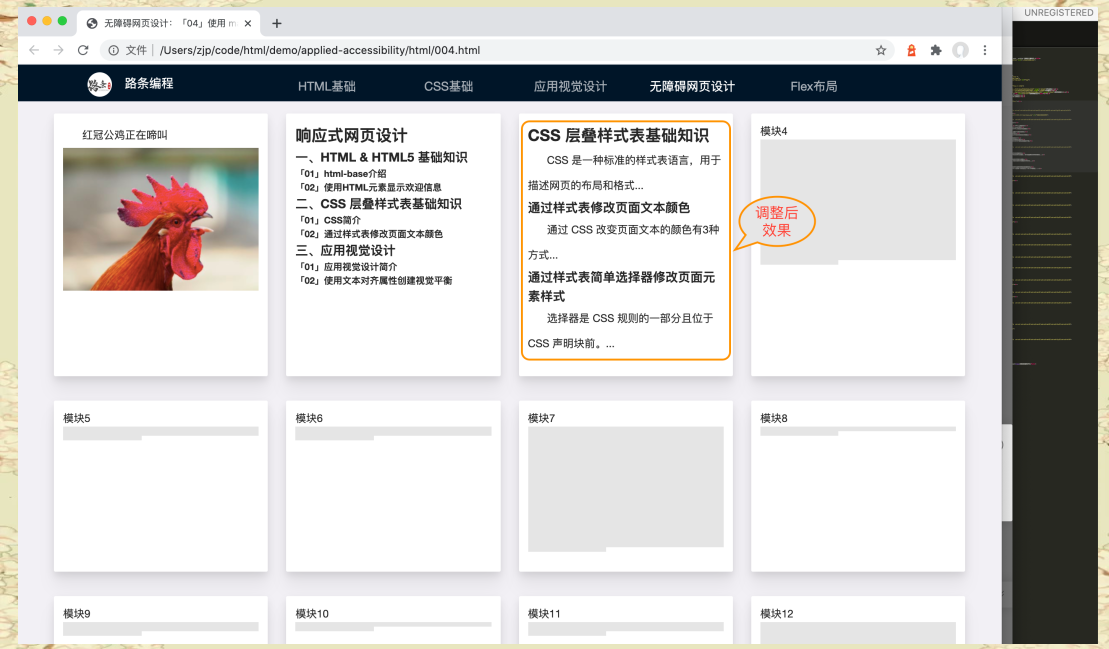Image resolution: width=1109 pixels, height=649 pixels.
Task: Open the red extension icon in toolbar
Action: [911, 50]
